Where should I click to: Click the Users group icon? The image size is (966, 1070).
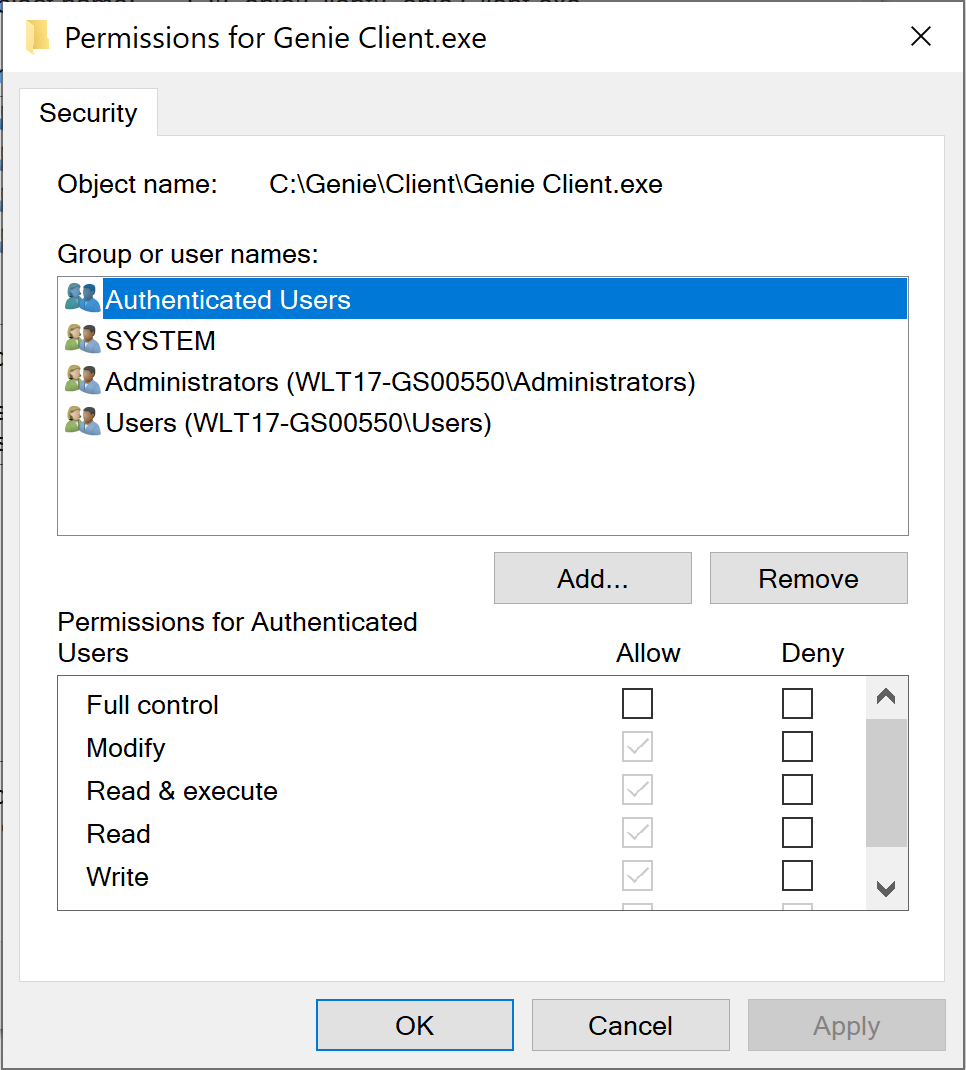click(83, 421)
